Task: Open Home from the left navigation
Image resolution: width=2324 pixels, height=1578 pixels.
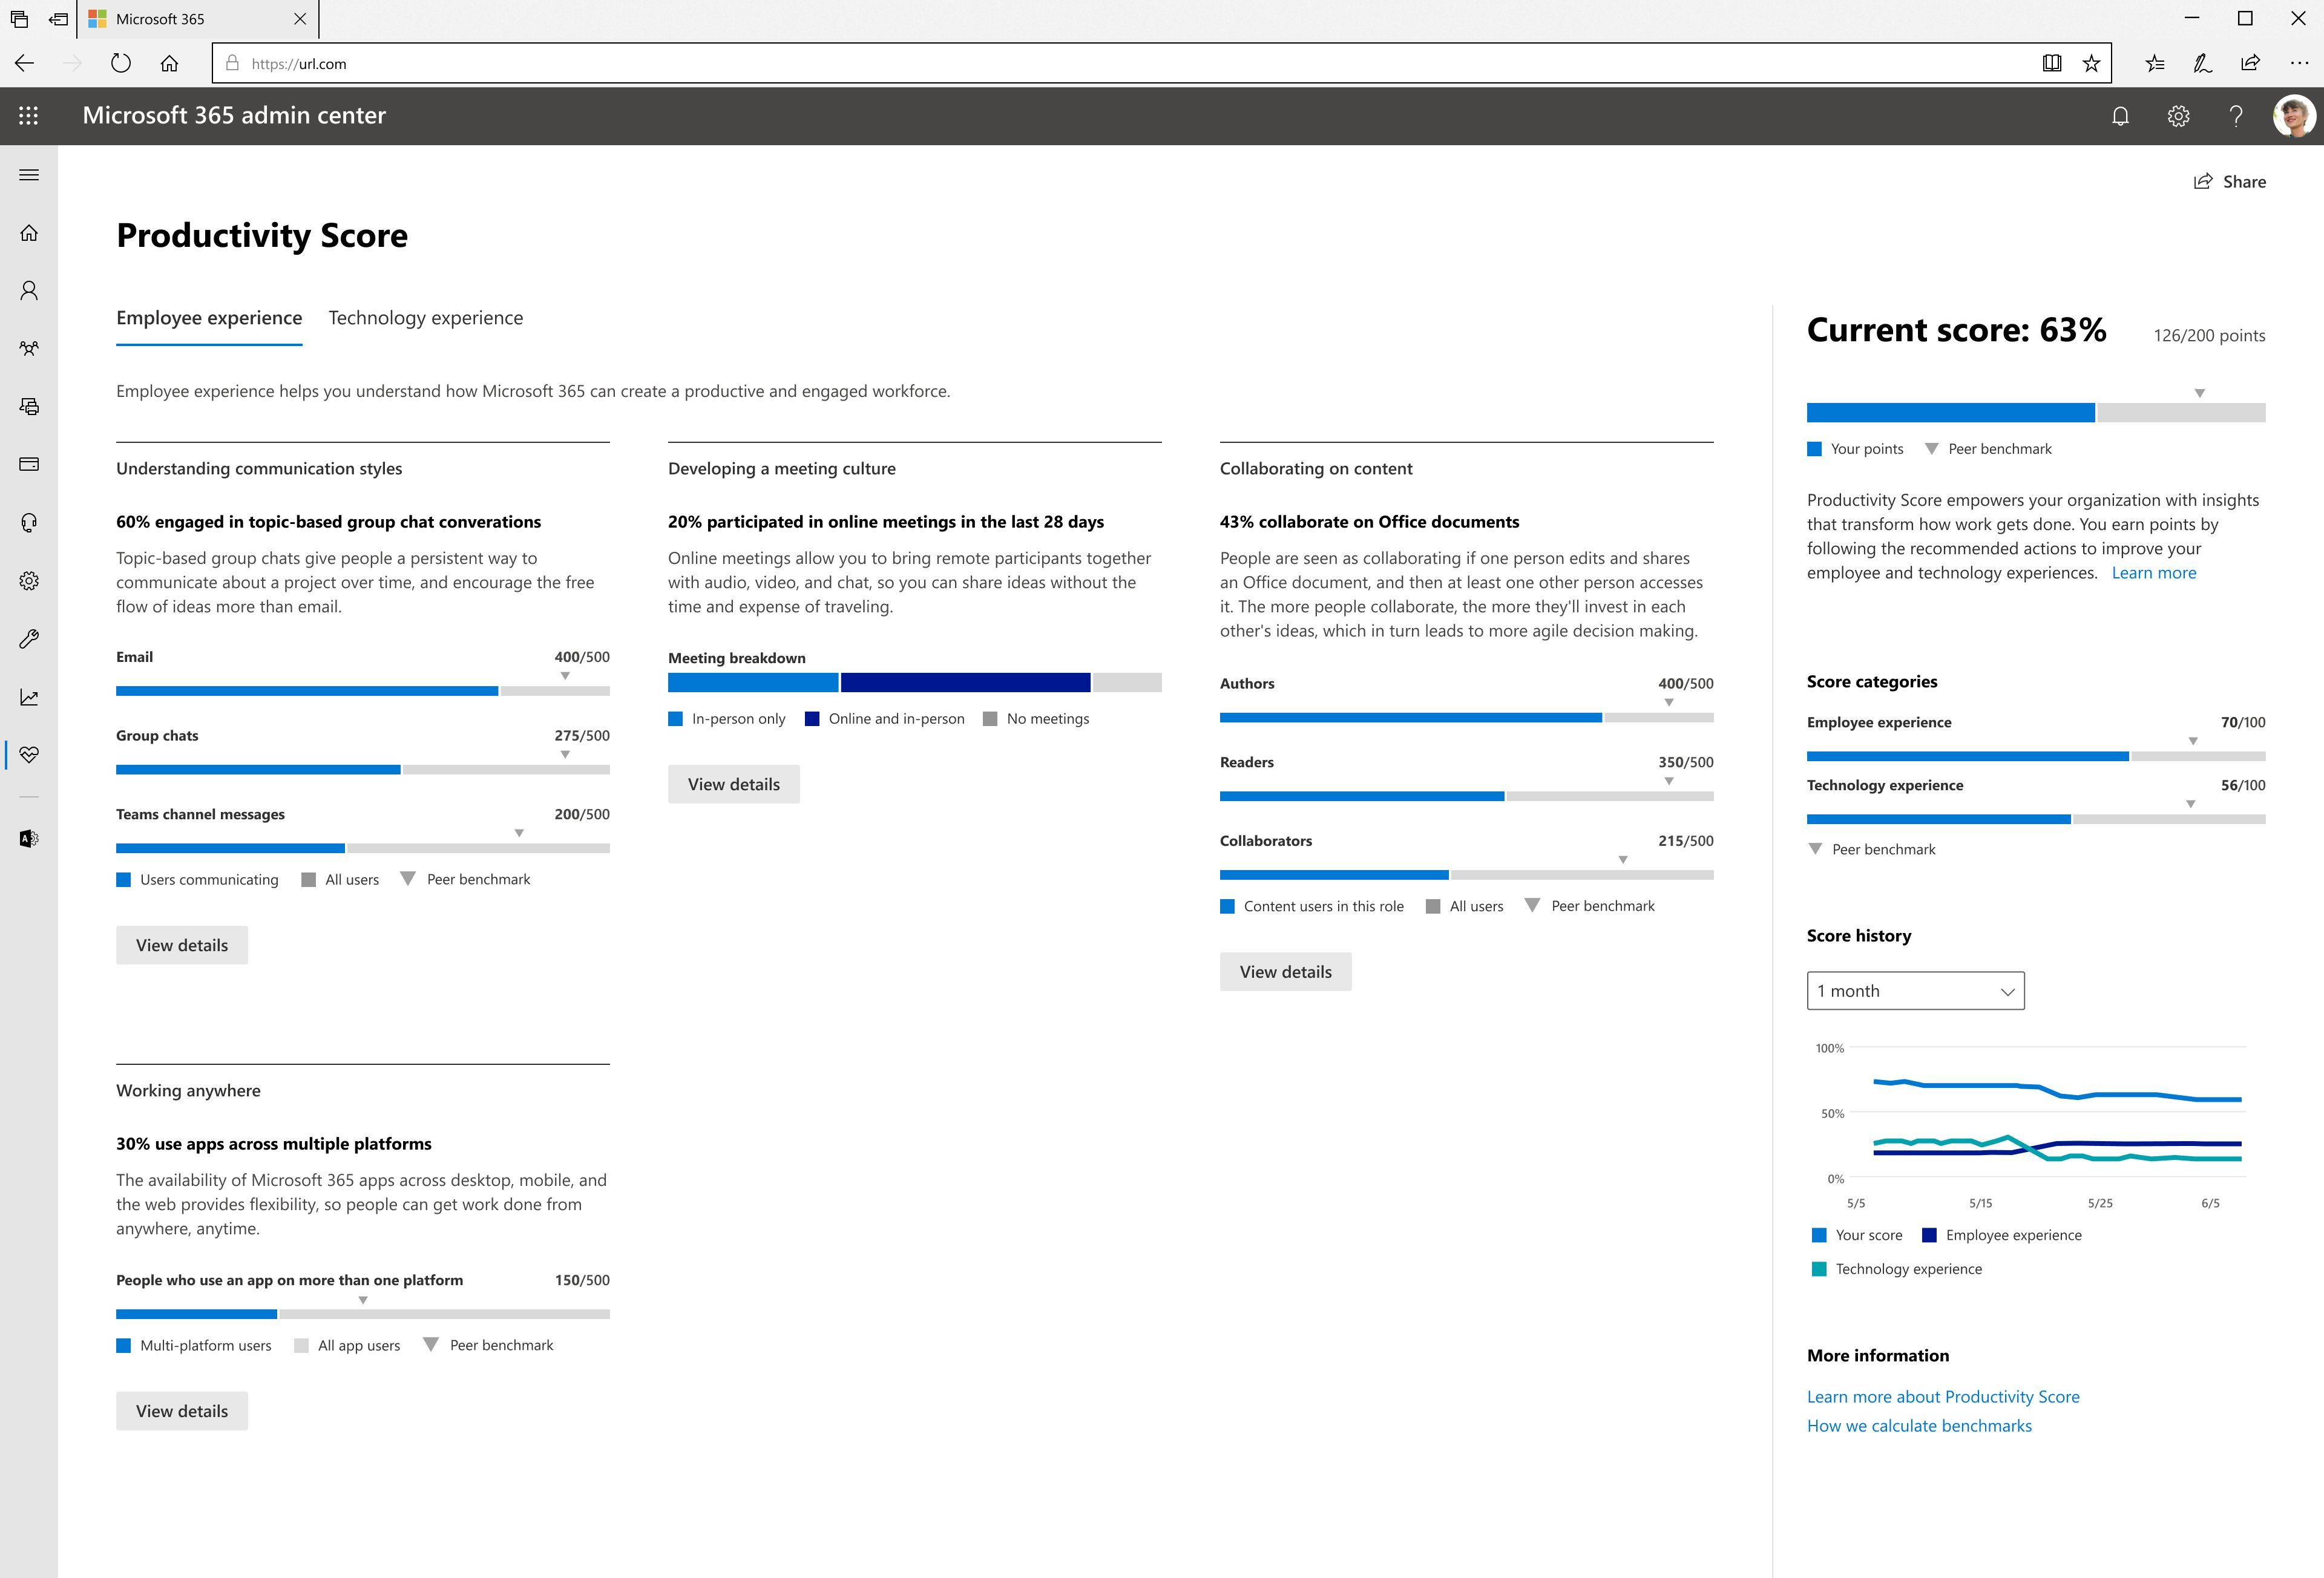Action: pos(29,232)
